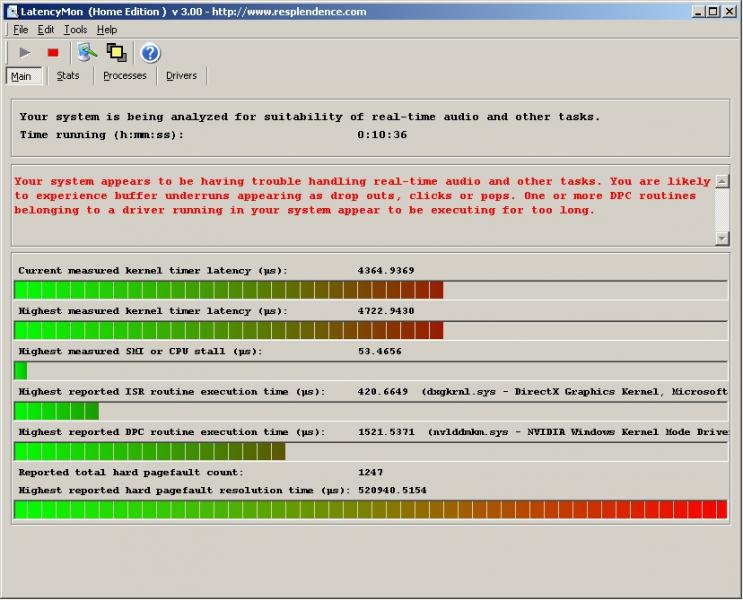Click pagefault resolution value 520940.5154
This screenshot has height=600, width=743.
(392, 491)
